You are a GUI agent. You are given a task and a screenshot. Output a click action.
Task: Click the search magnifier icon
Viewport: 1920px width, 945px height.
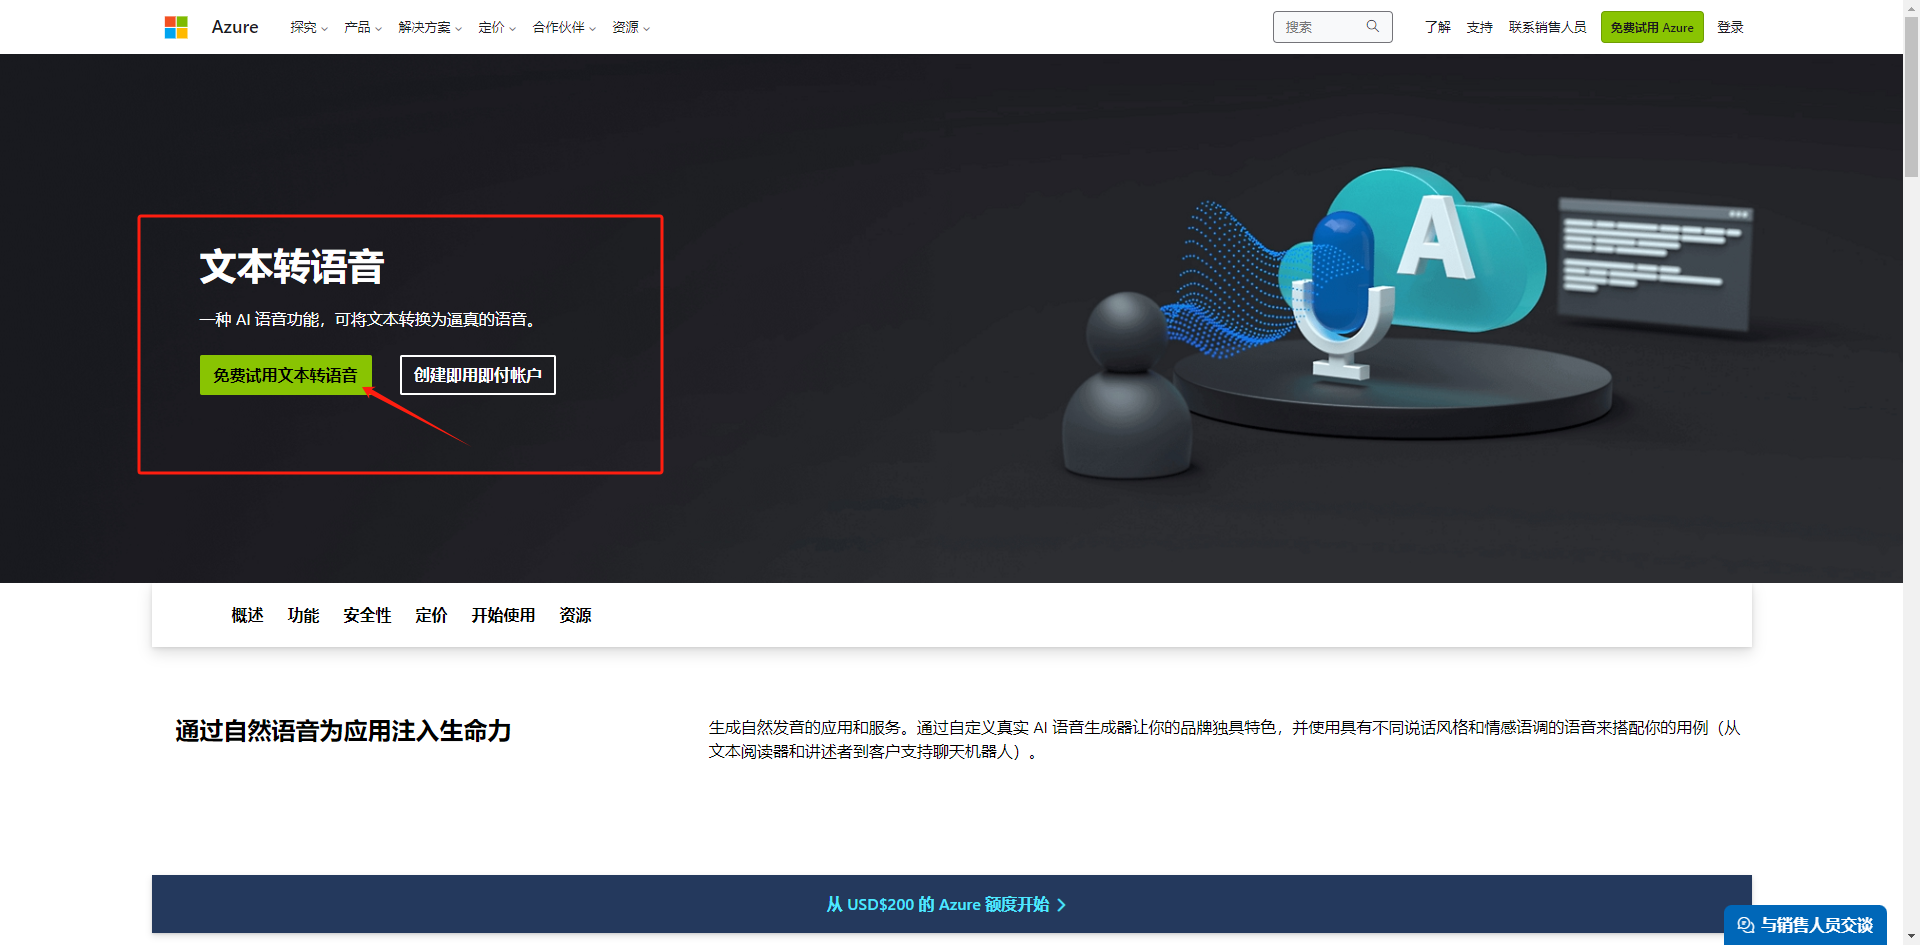1373,26
